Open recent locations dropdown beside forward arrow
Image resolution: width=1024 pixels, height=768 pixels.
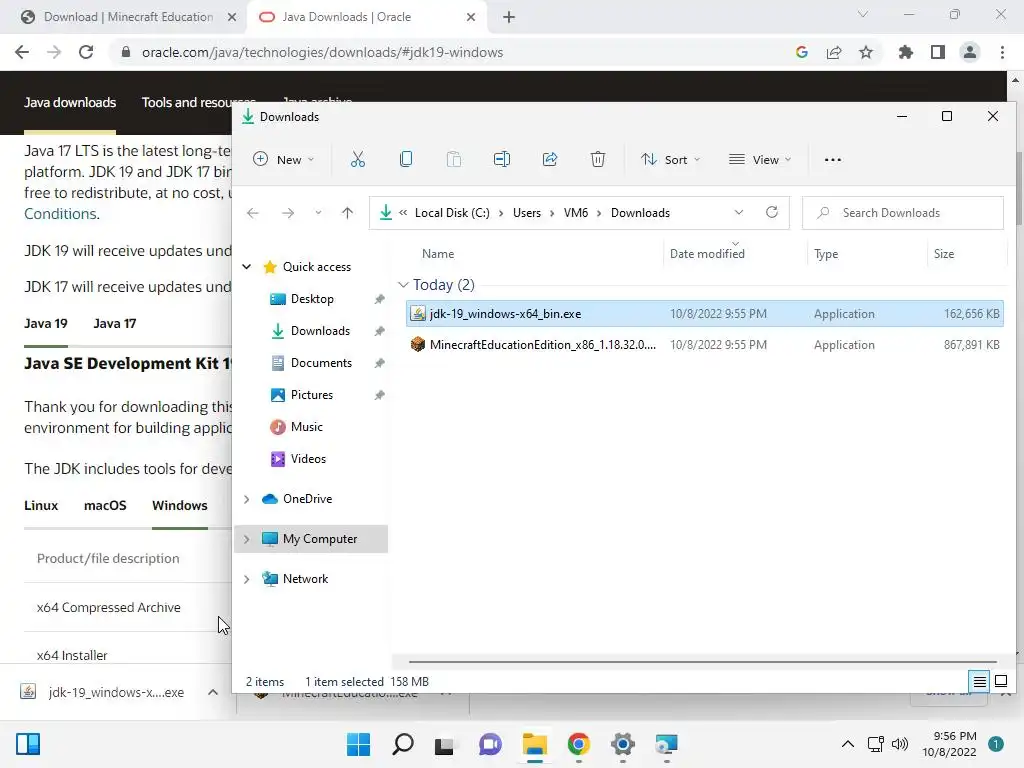[x=318, y=213]
